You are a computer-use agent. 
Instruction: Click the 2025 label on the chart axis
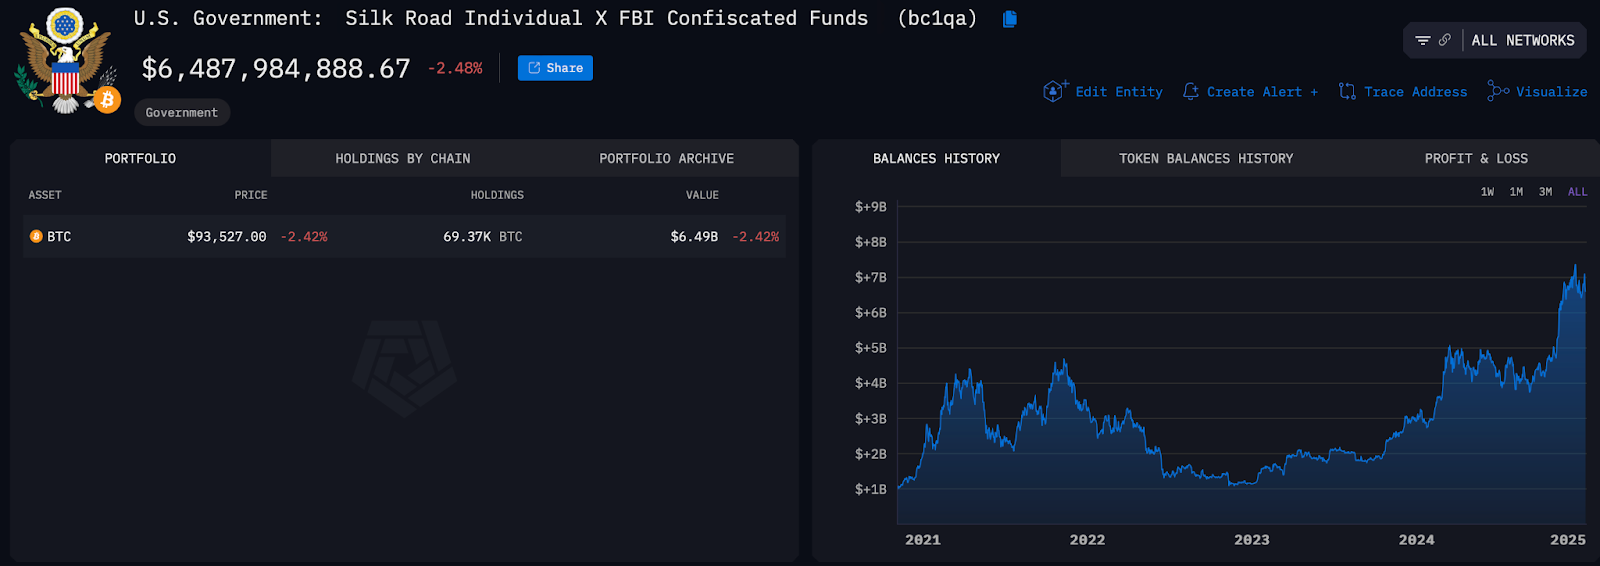pos(1568,540)
